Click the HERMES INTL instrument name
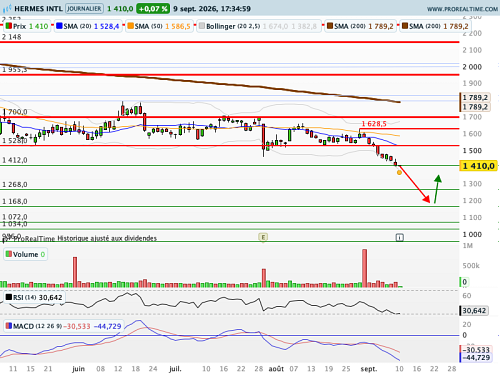Image resolution: width=500 pixels, height=375 pixels. [x=38, y=9]
